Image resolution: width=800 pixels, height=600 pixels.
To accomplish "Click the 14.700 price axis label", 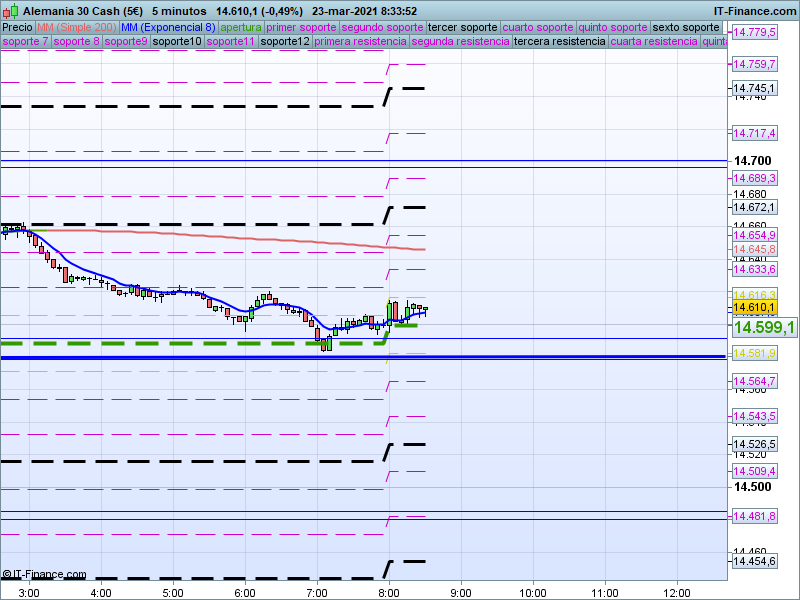I will pyautogui.click(x=752, y=161).
